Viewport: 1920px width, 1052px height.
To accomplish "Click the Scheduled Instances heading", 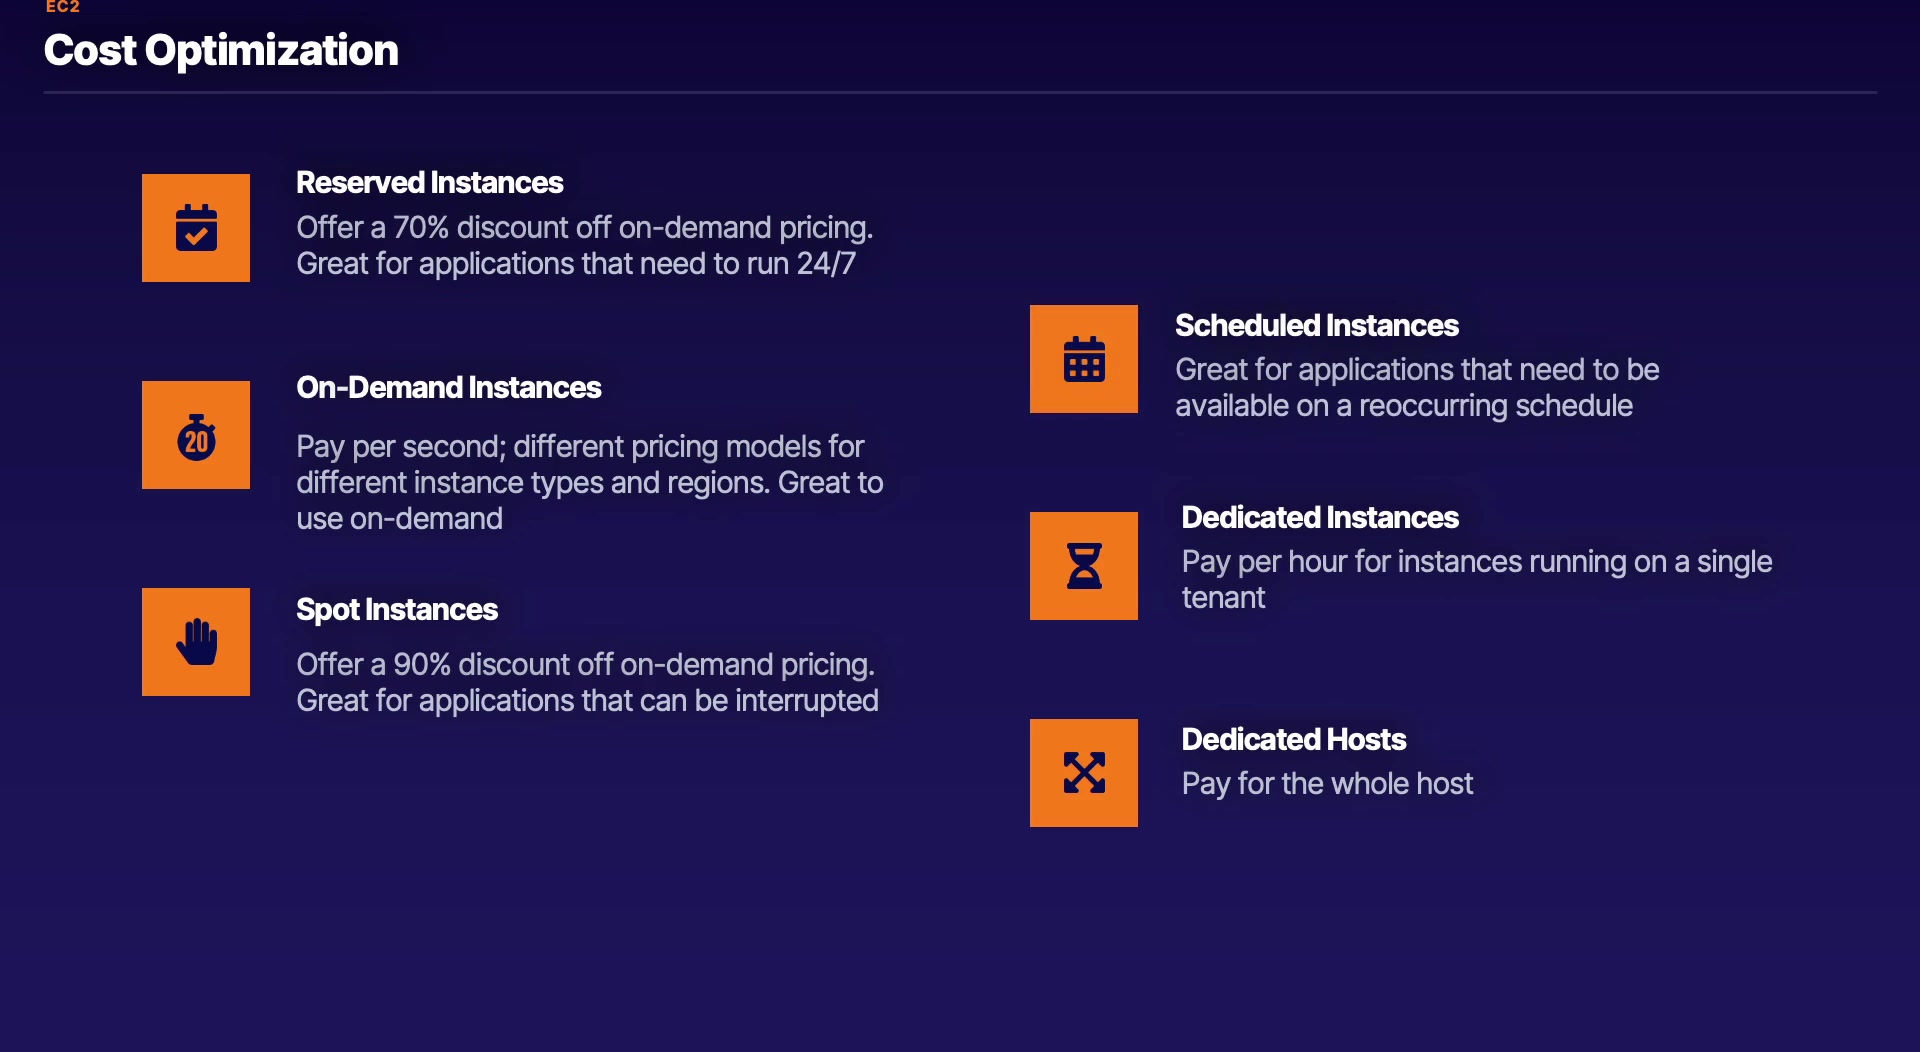I will click(1317, 326).
